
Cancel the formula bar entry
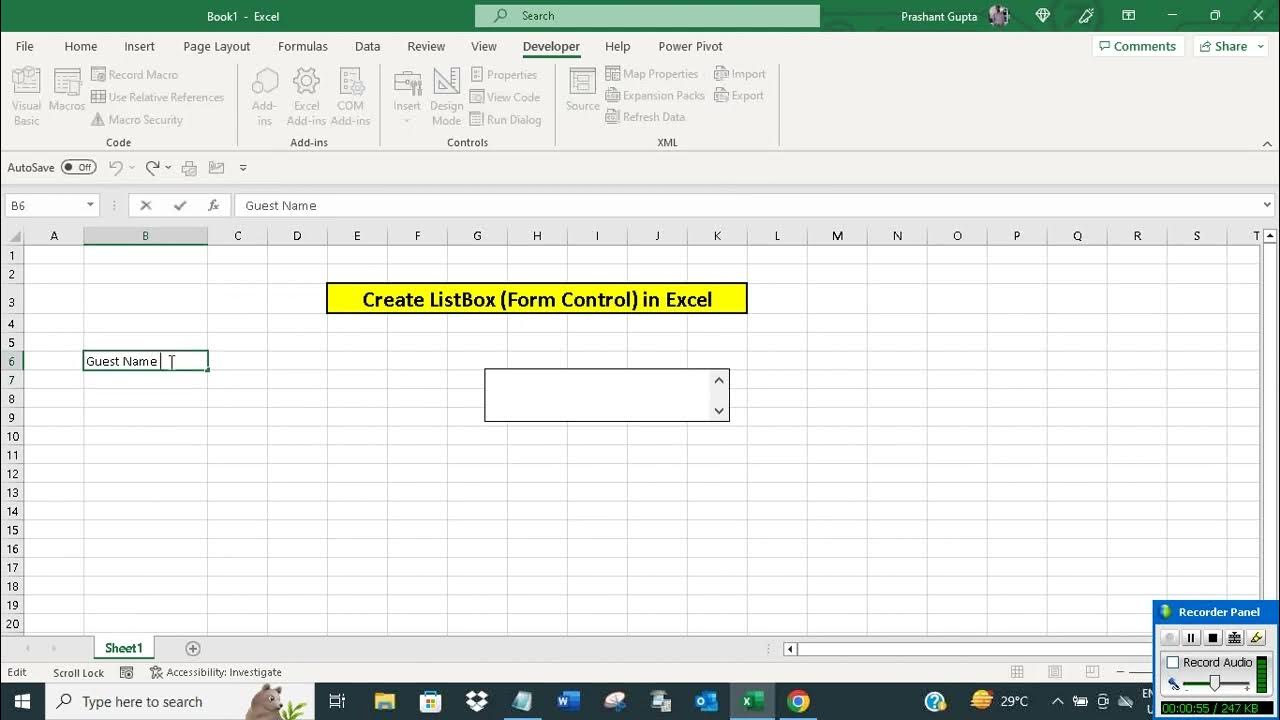(146, 205)
